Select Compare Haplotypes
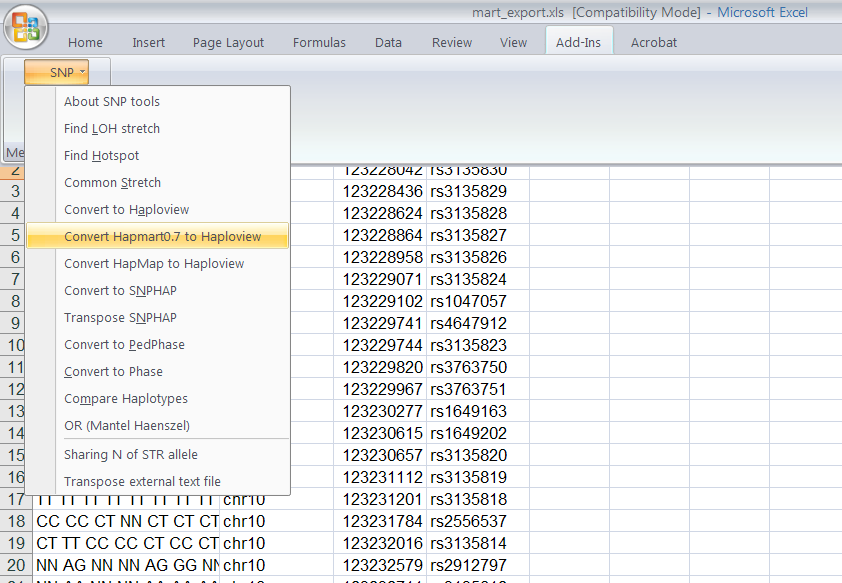This screenshot has height=583, width=842. pyautogui.click(x=157, y=398)
